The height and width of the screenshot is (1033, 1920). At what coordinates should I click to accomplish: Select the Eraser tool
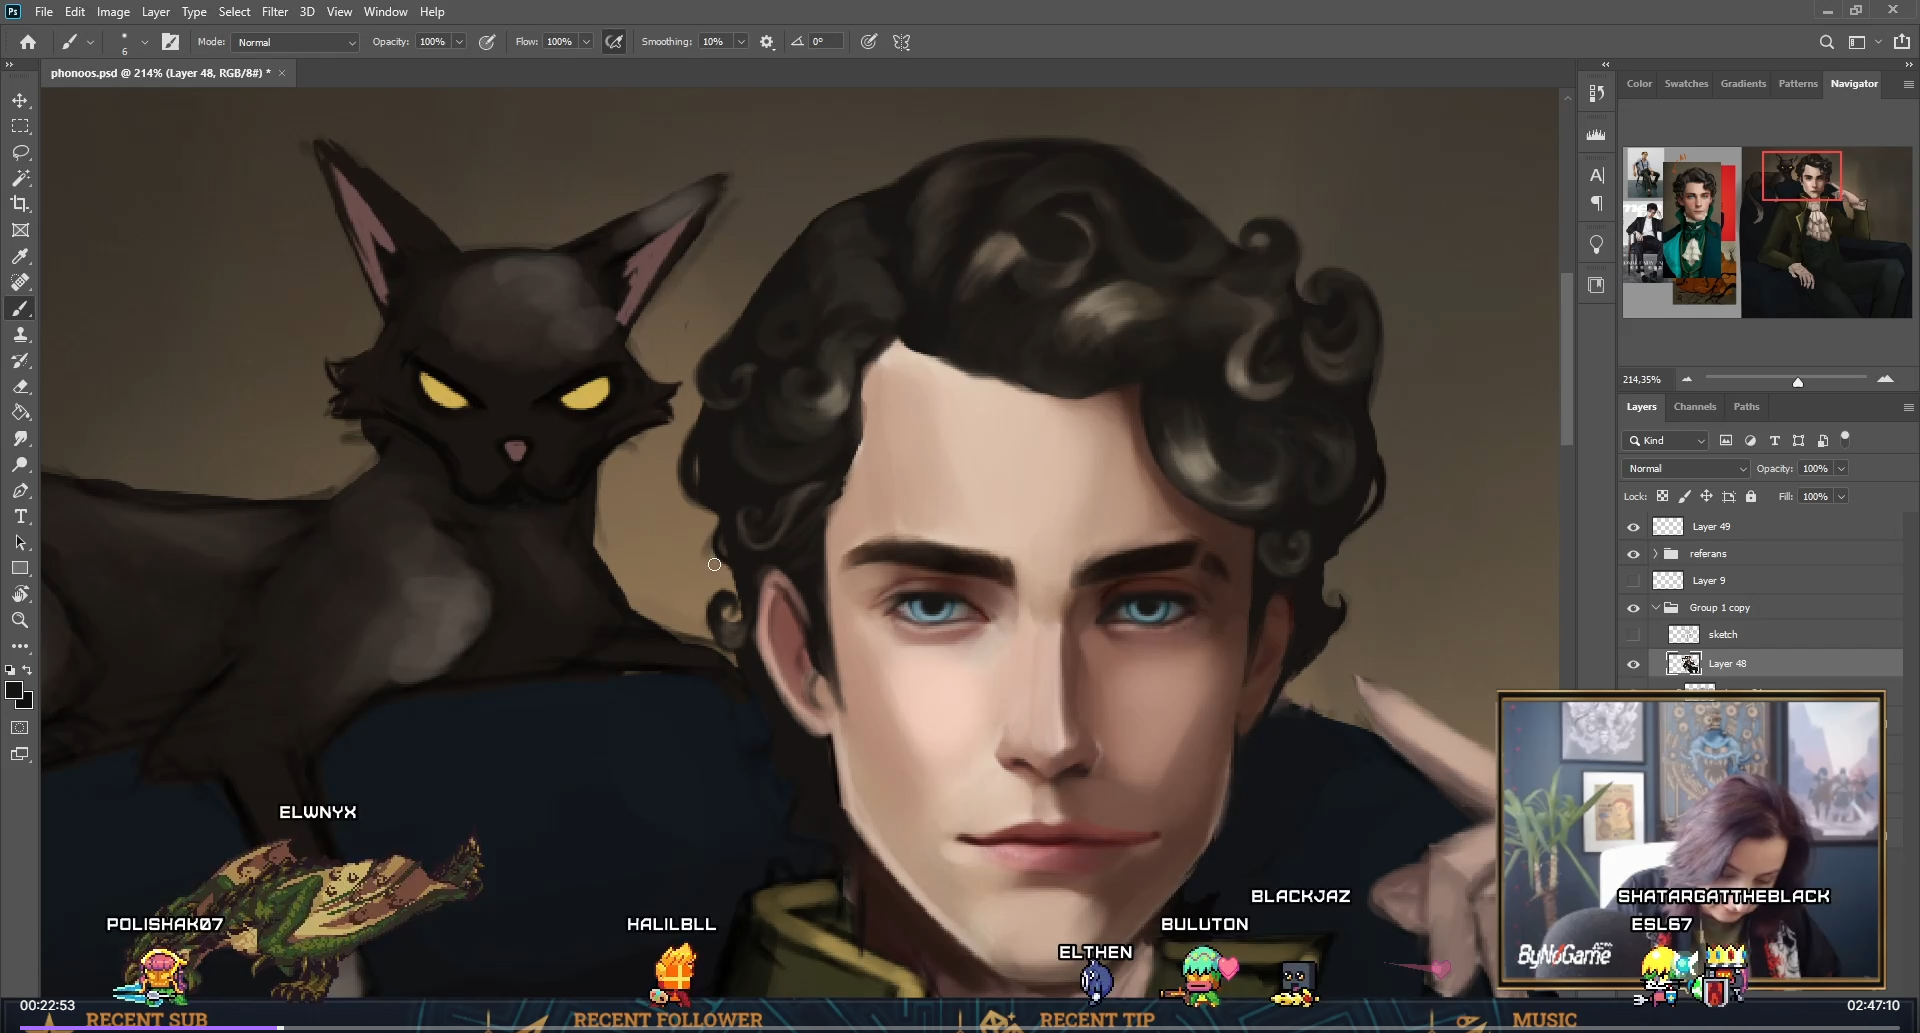20,387
